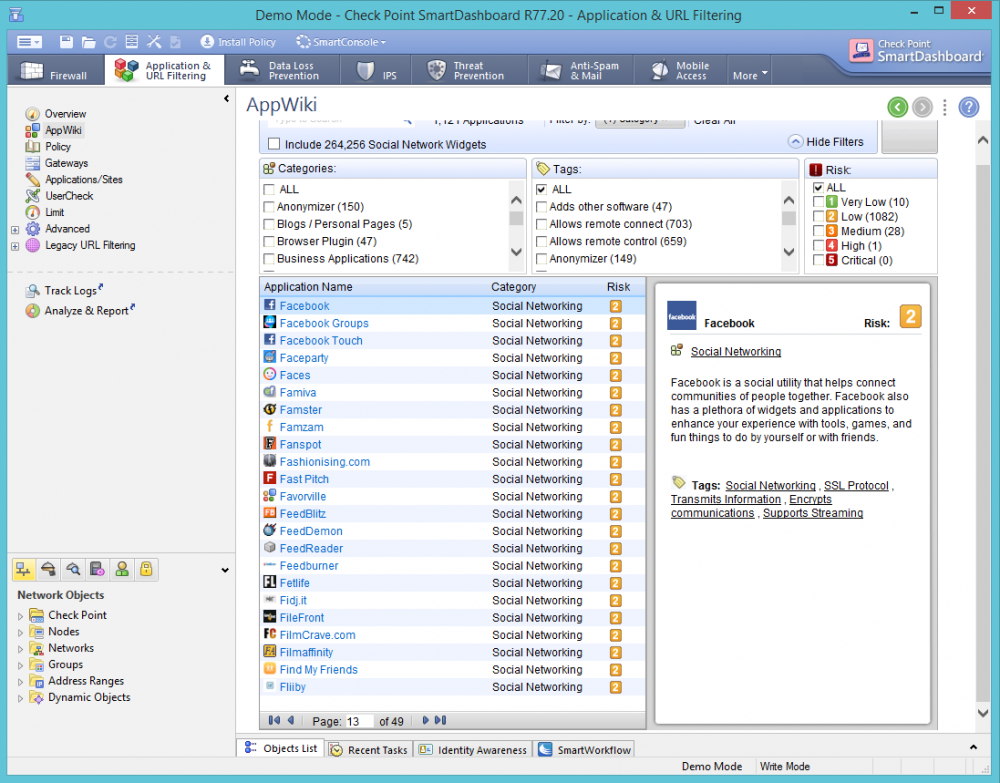Screen dimensions: 1000x783
Task: Go to the previous page arrow
Action: (291, 721)
